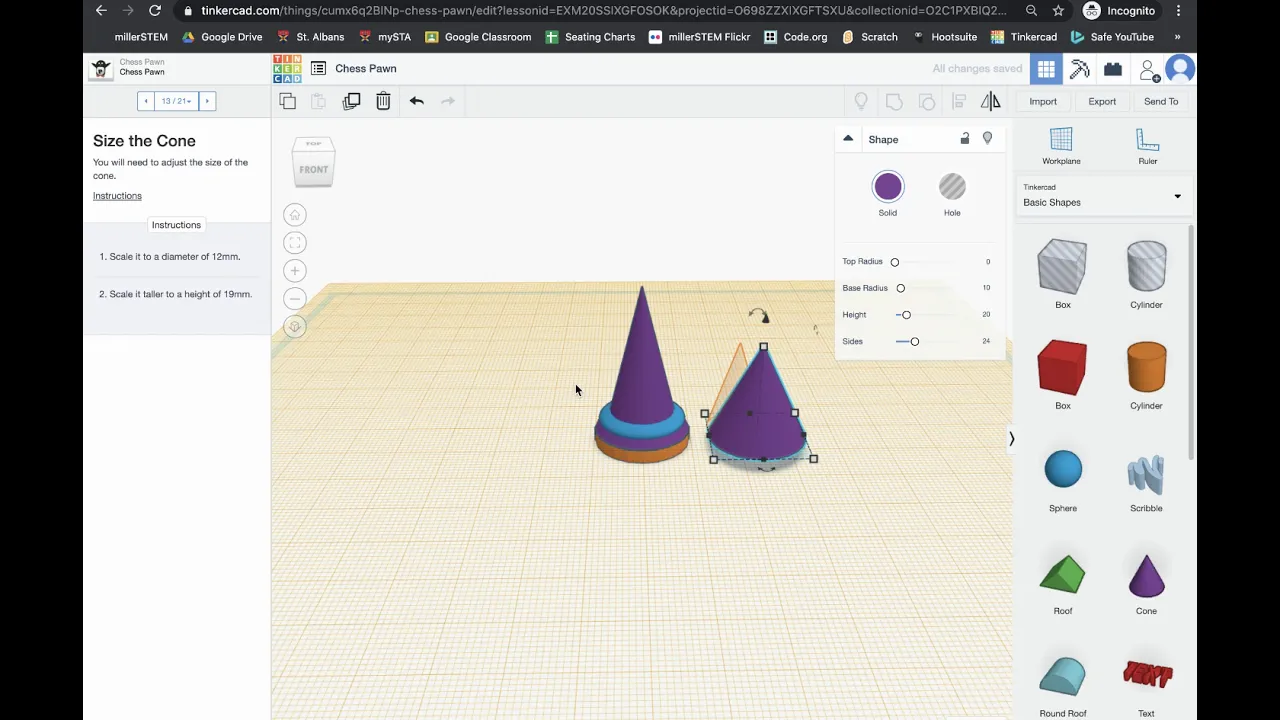Lock editing with the padlock icon
The image size is (1280, 720).
(965, 139)
